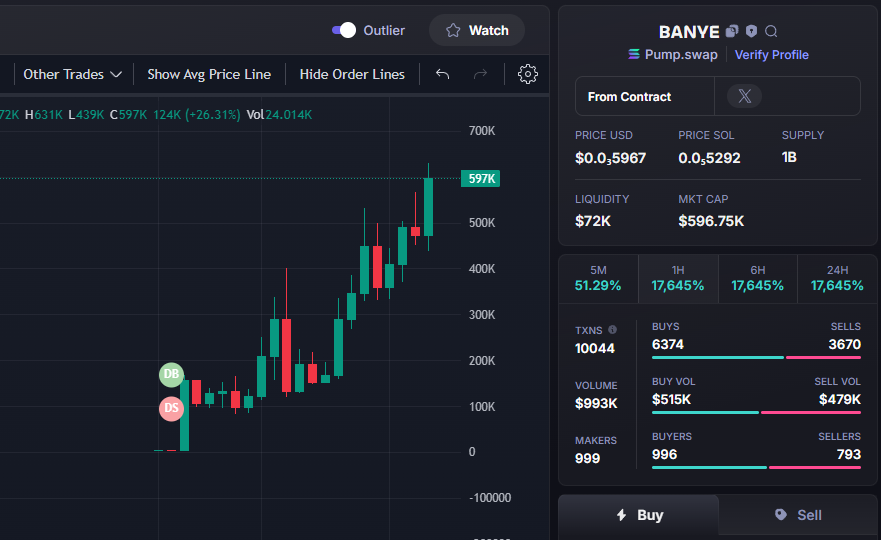881x540 pixels.
Task: Undo last chart action arrow
Action: [443, 74]
